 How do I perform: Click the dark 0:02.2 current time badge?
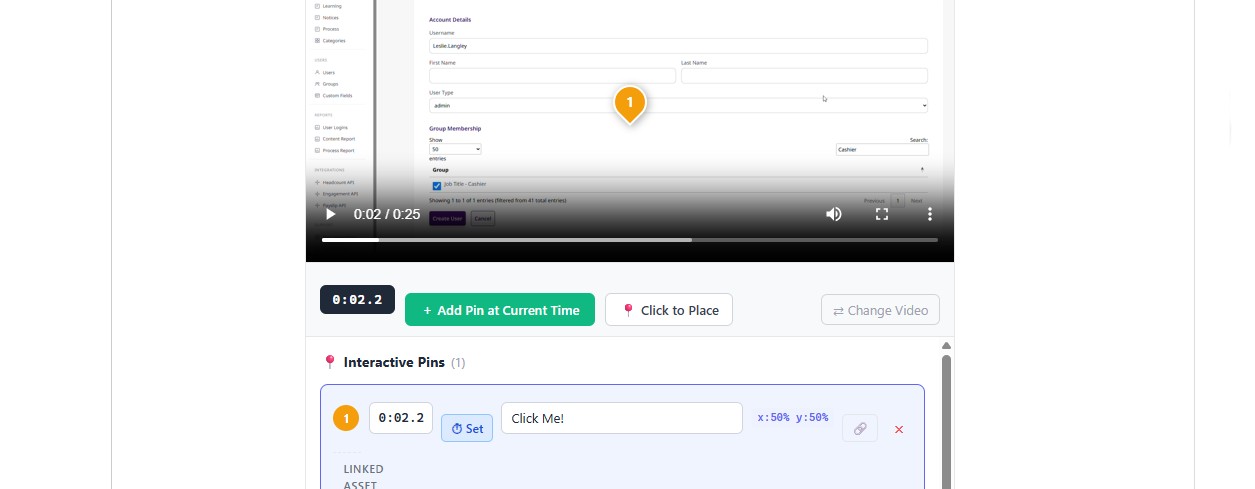357,299
